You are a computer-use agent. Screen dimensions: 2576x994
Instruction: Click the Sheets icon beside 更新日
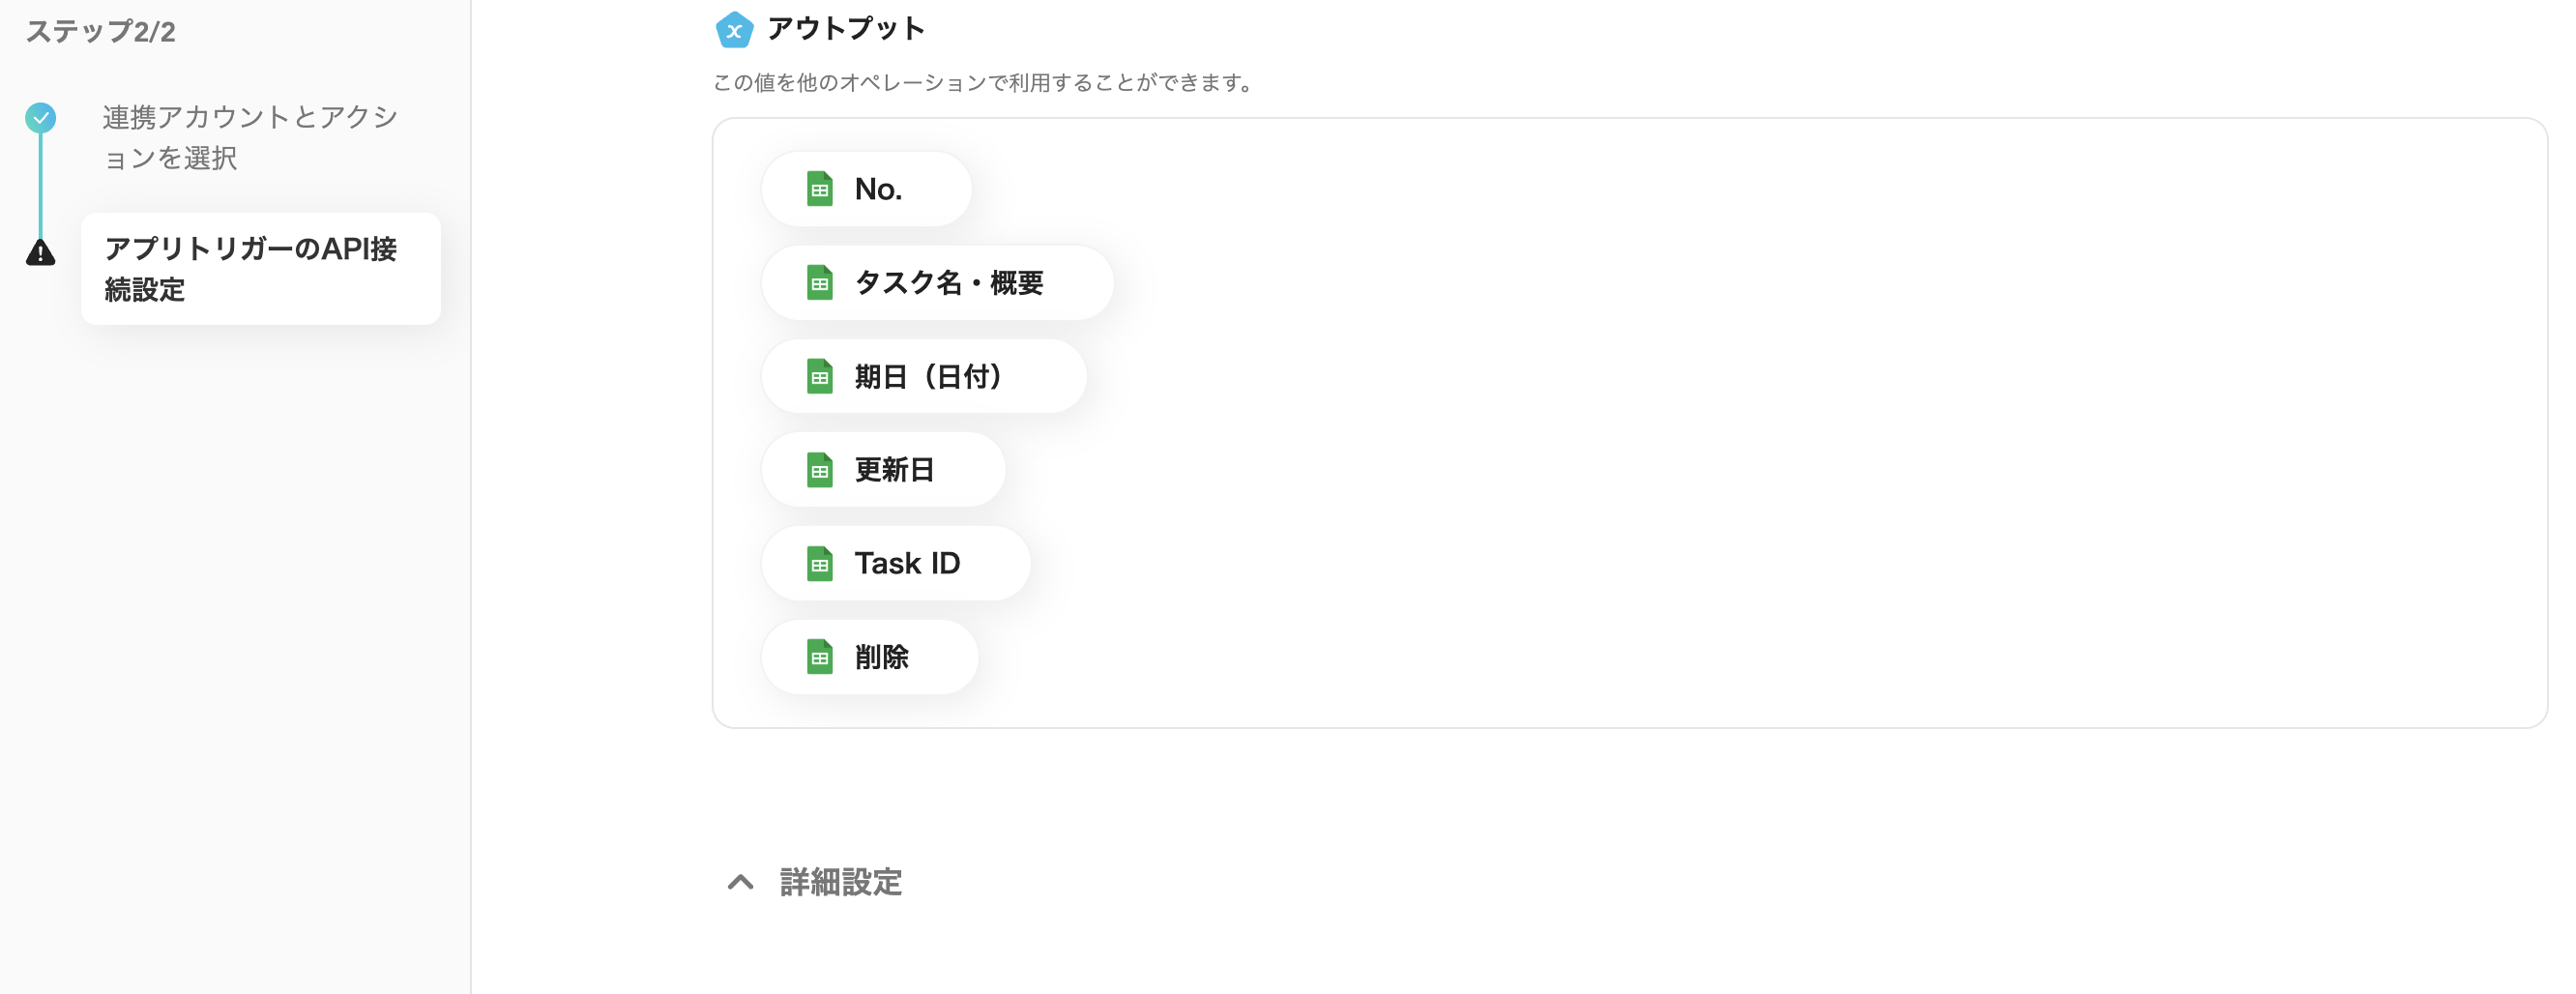[x=820, y=469]
